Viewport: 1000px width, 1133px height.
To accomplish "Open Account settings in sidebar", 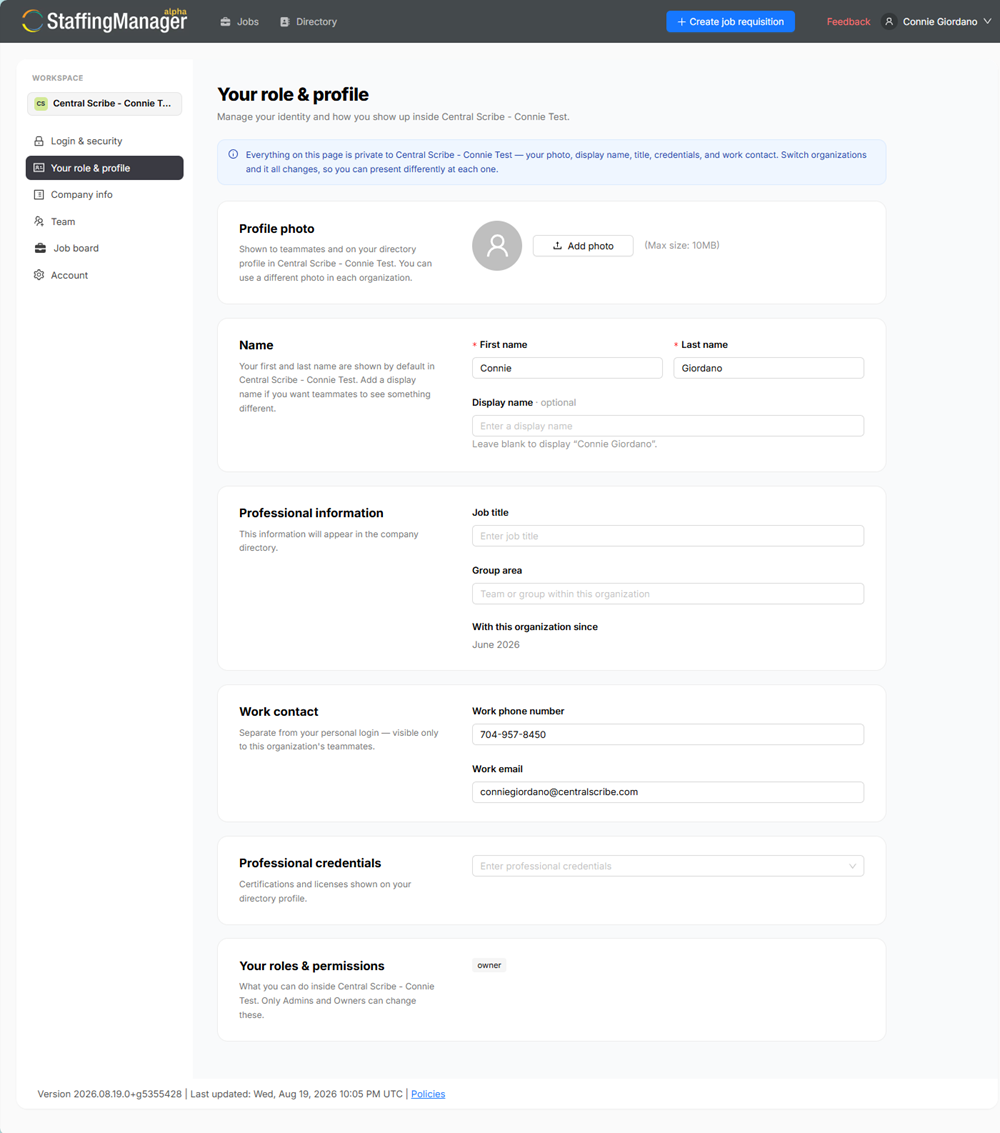I will pos(105,275).
